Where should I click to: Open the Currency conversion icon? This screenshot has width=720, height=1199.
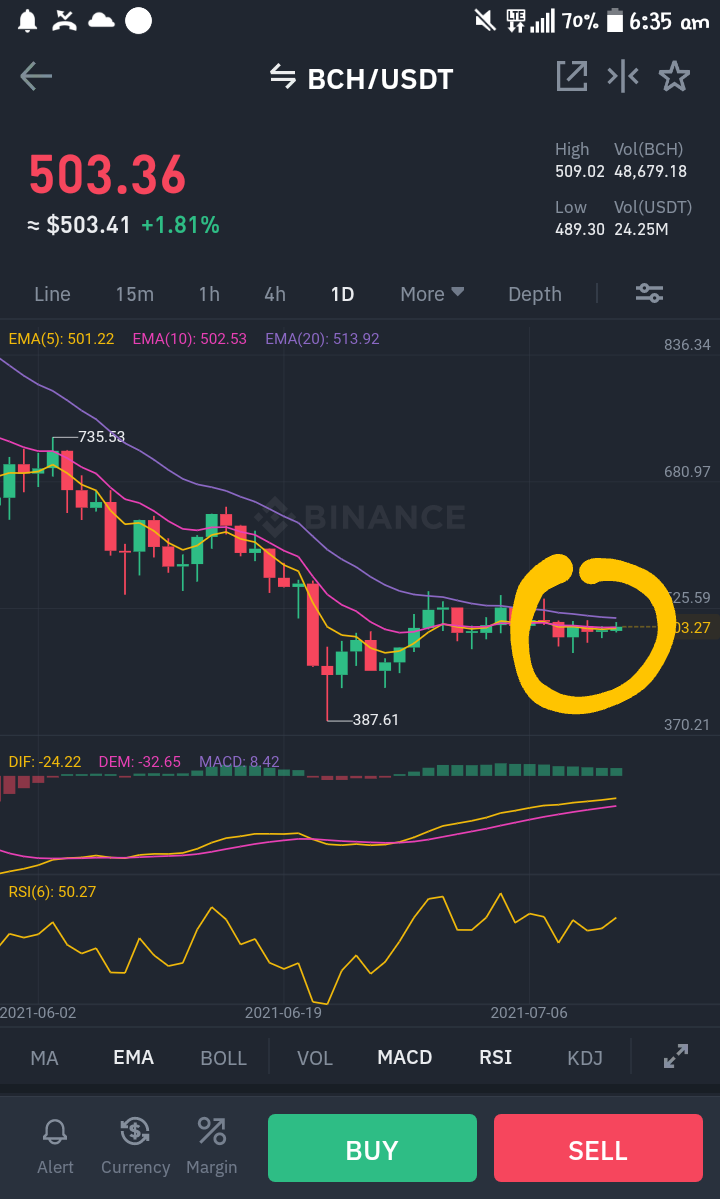135,1131
